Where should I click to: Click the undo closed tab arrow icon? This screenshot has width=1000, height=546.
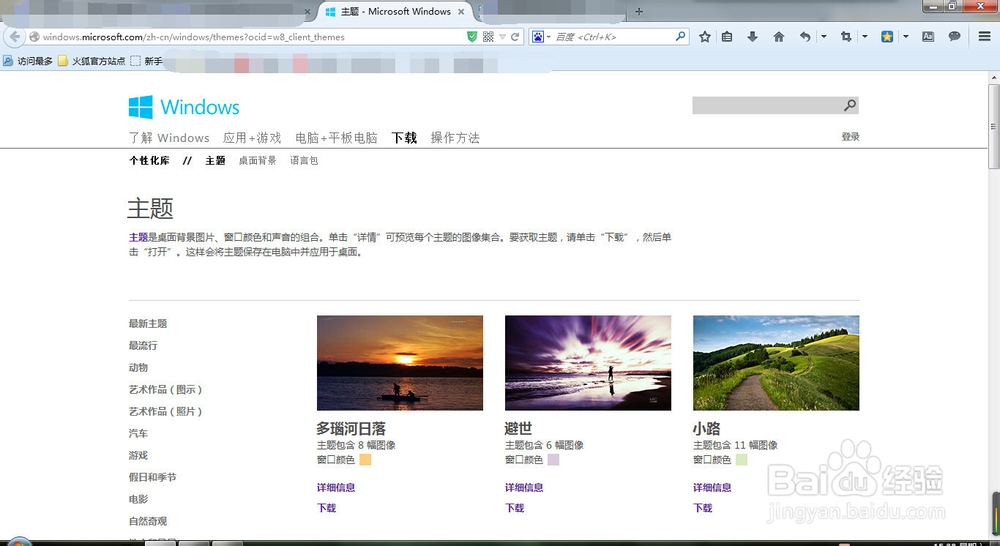(x=805, y=36)
